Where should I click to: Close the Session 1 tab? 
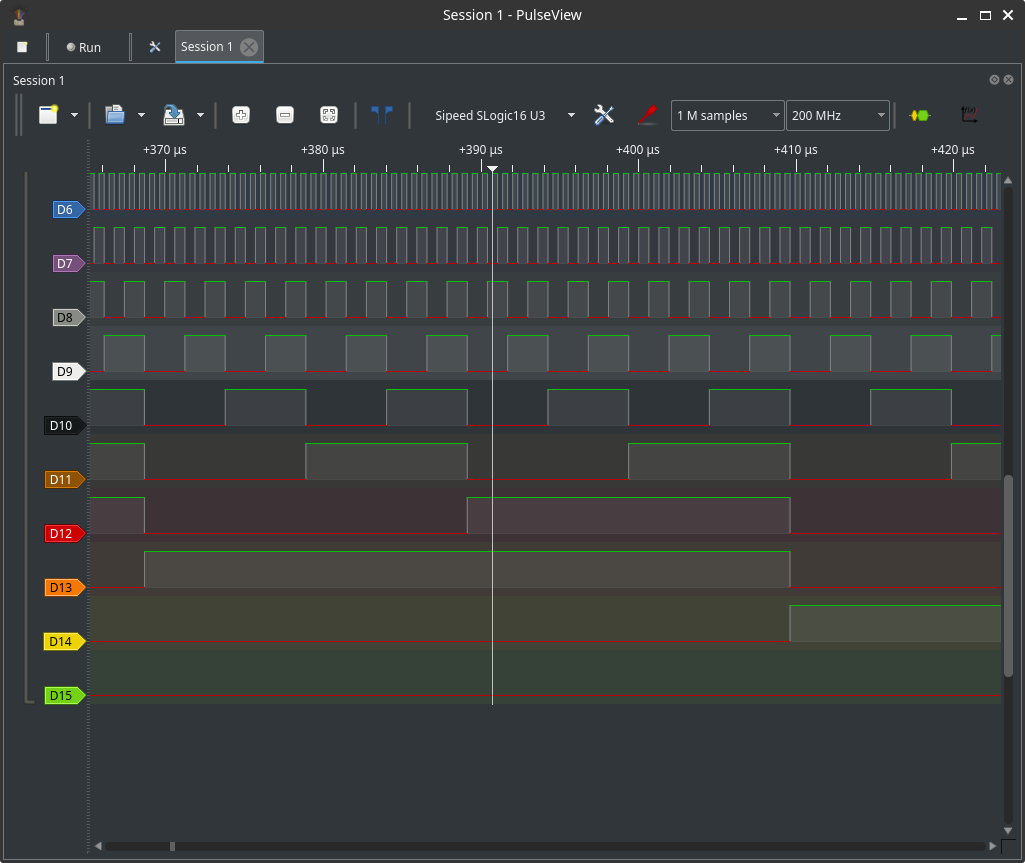click(249, 47)
